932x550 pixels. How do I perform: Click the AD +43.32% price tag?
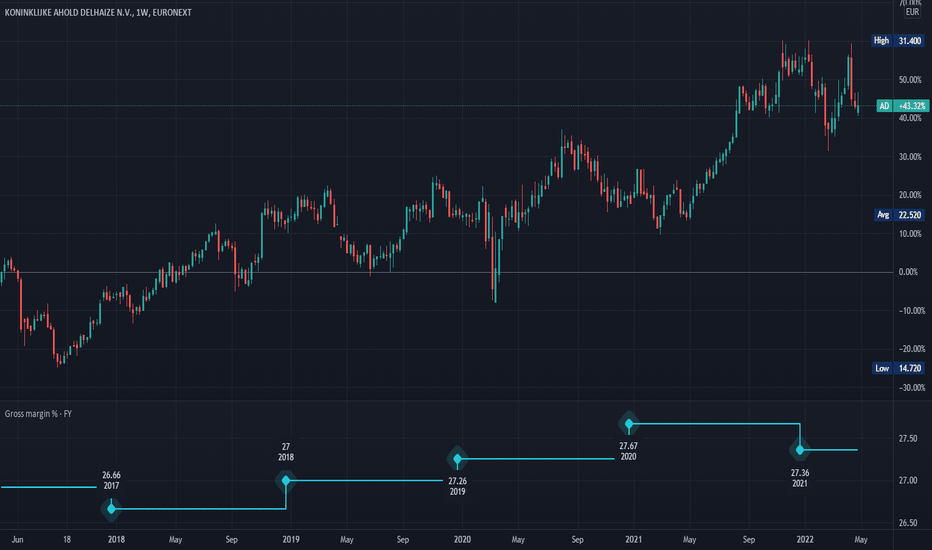pos(902,106)
